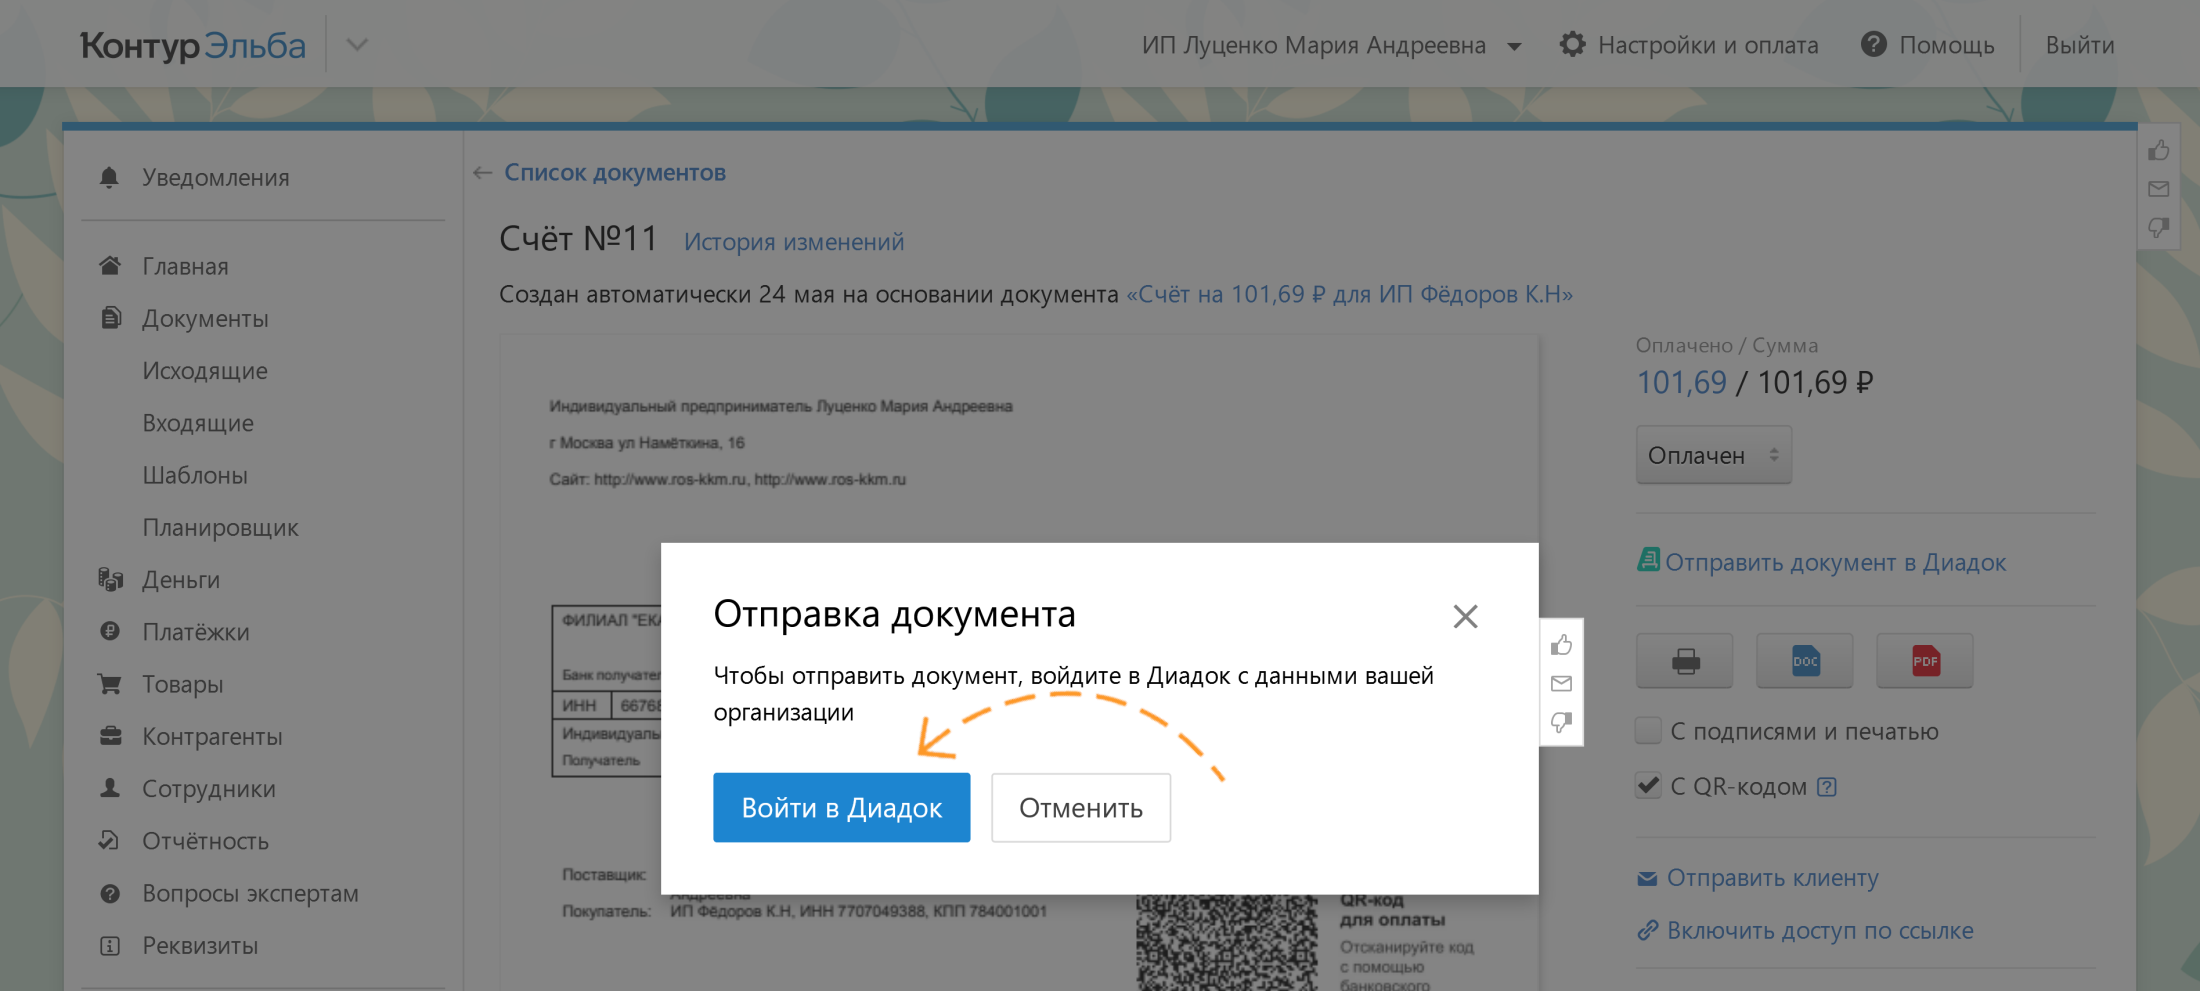The width and height of the screenshot is (2200, 991).
Task: Expand ИП Луценко Мария Андреевна account menu
Action: coord(1514,44)
